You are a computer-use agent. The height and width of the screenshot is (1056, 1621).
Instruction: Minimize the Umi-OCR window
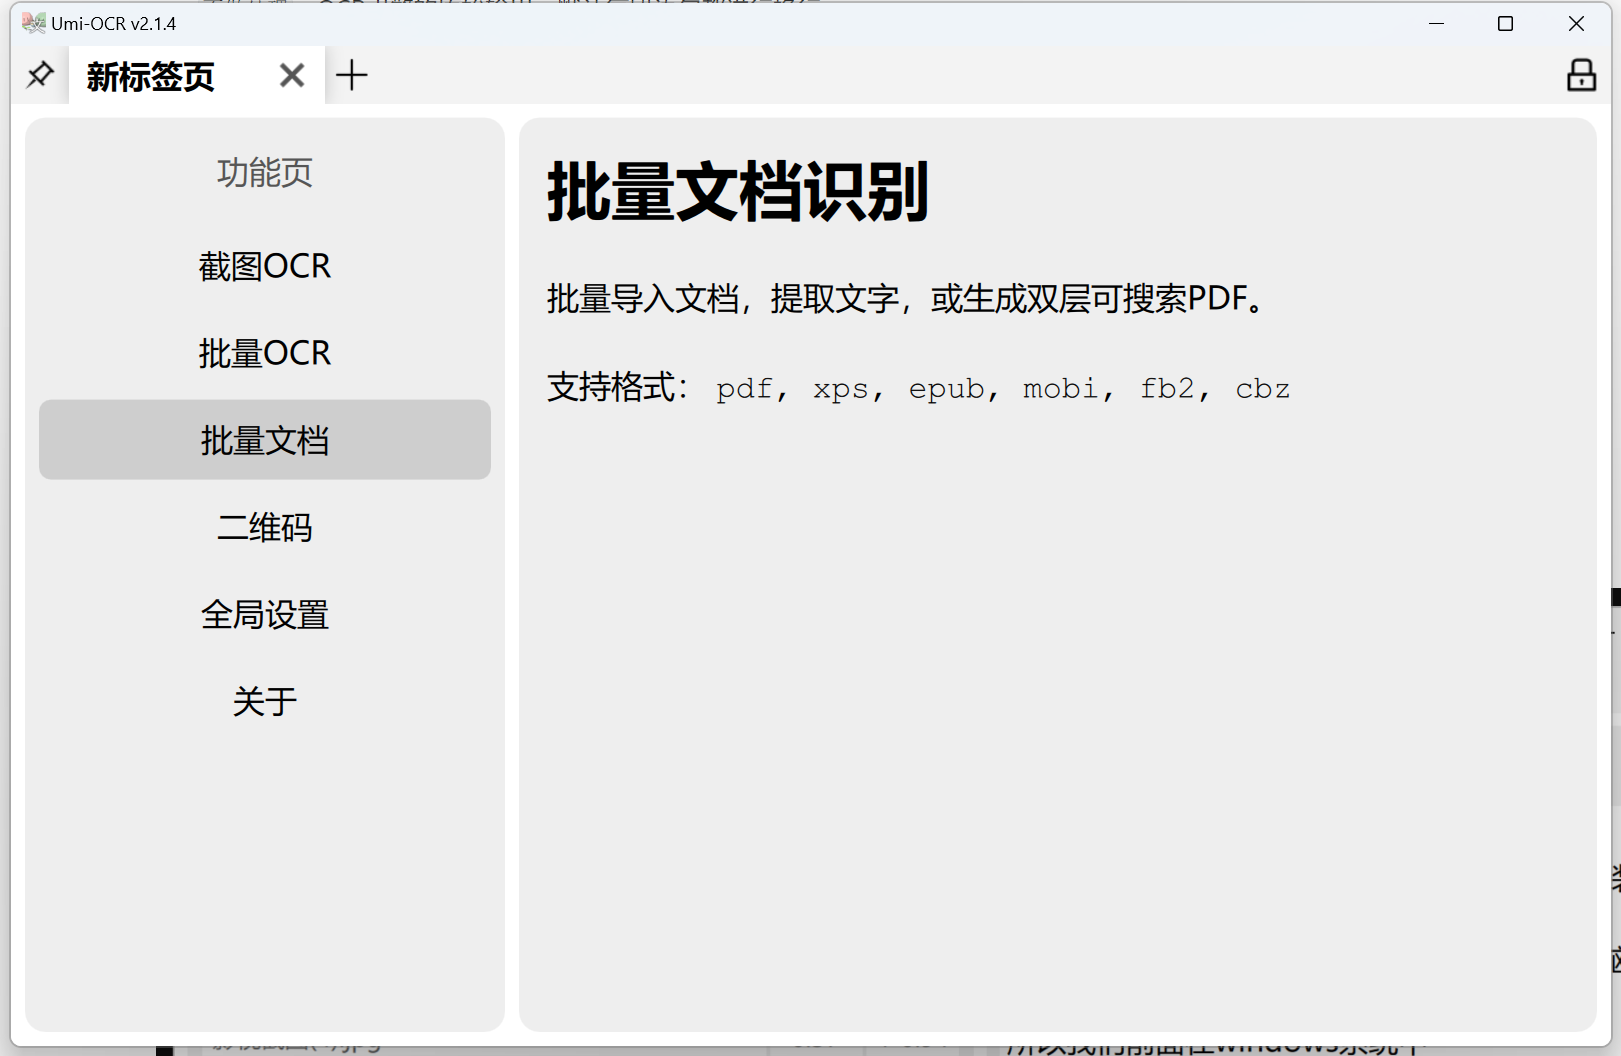point(1437,23)
